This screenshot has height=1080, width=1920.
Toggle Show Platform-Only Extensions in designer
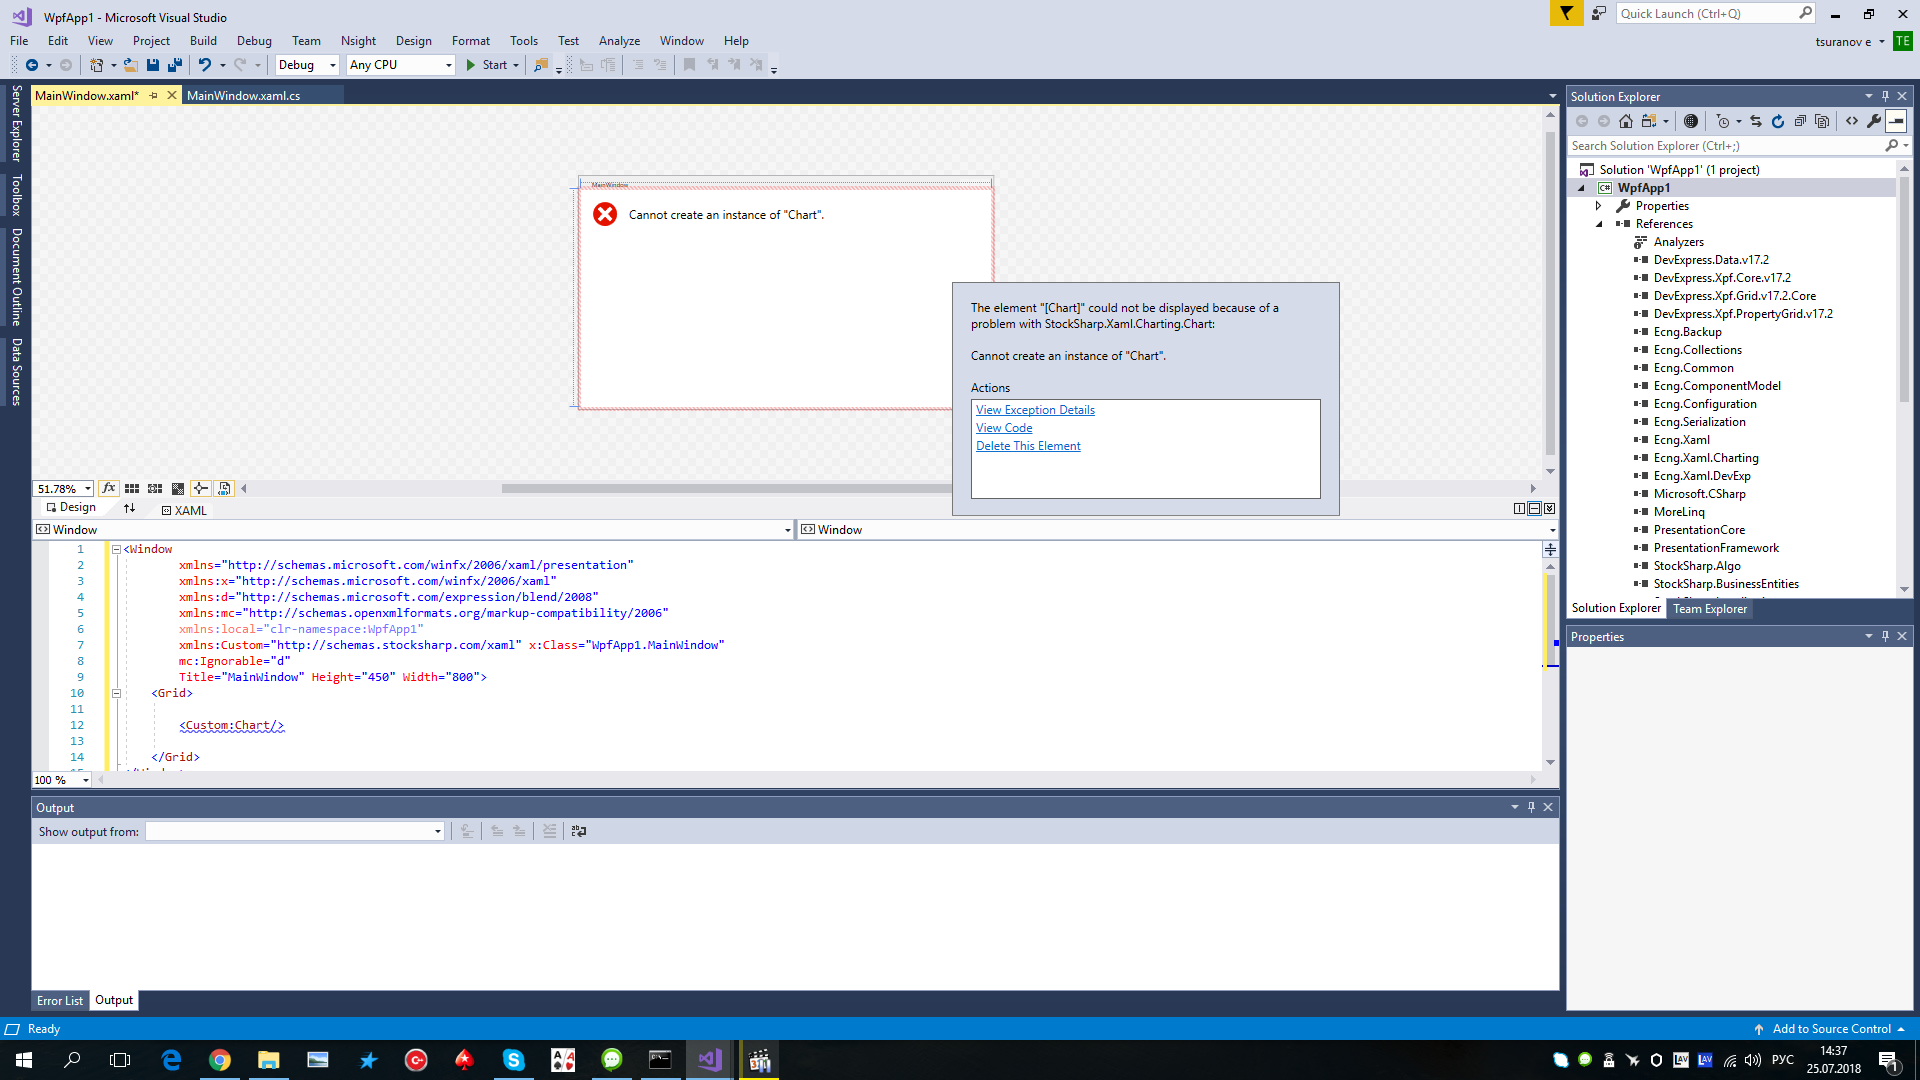coord(224,489)
